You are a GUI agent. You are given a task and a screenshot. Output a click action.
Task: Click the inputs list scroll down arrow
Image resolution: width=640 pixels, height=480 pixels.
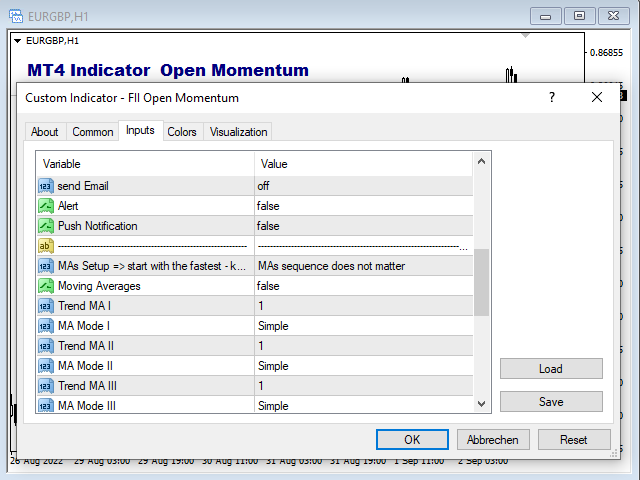(x=482, y=404)
